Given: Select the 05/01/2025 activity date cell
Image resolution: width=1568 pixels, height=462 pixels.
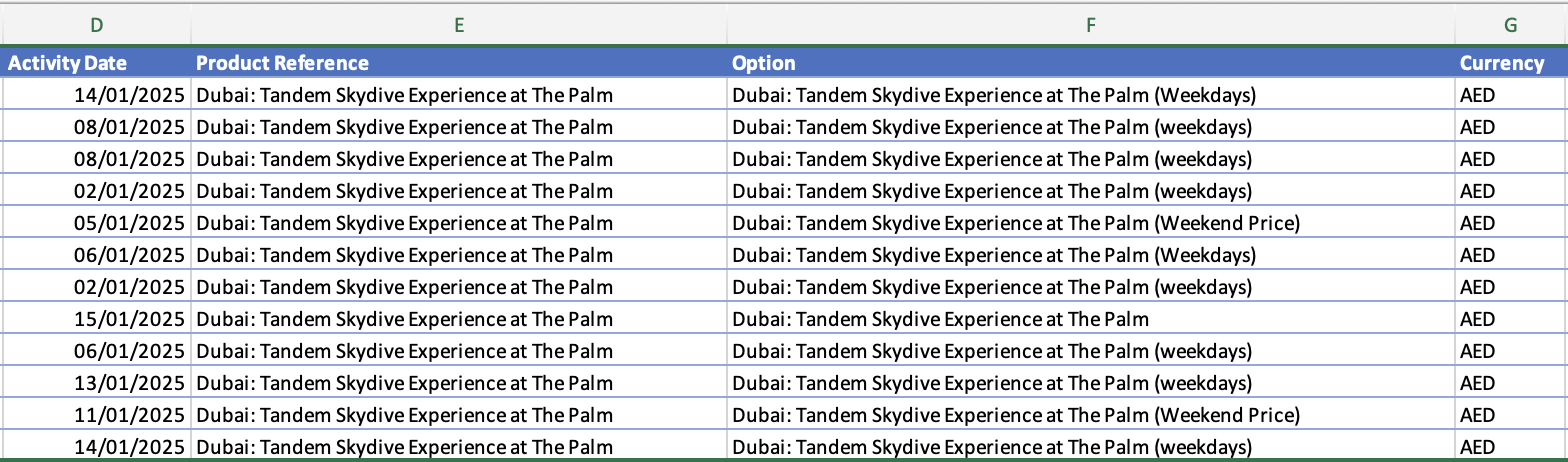Looking at the screenshot, I should tap(96, 223).
